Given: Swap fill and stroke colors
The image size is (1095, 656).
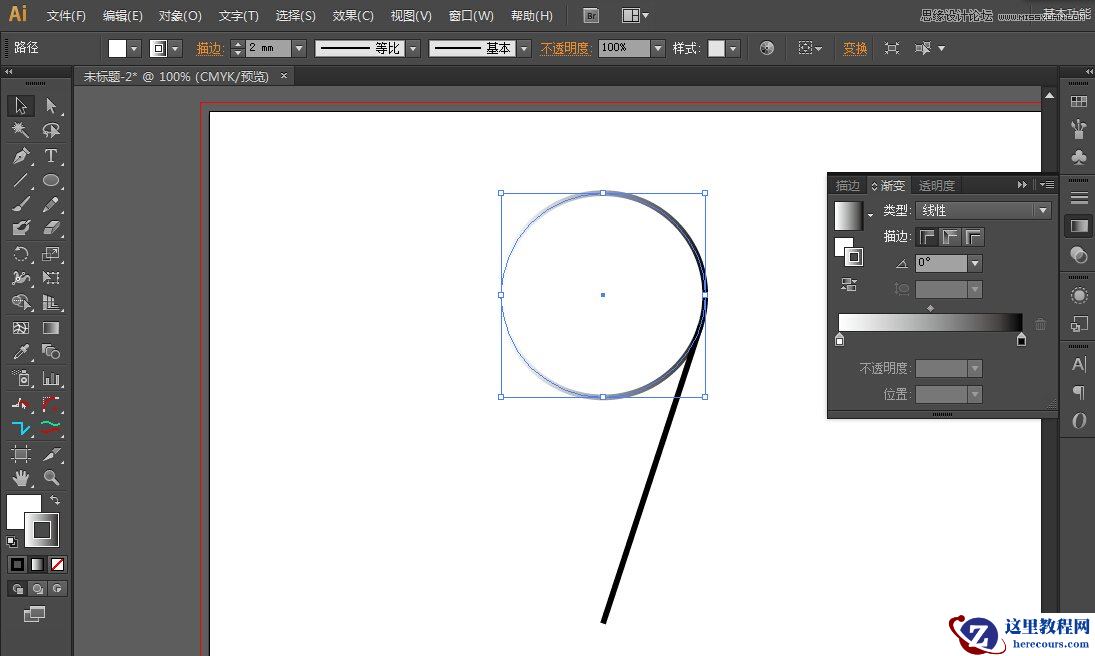Looking at the screenshot, I should [x=55, y=500].
